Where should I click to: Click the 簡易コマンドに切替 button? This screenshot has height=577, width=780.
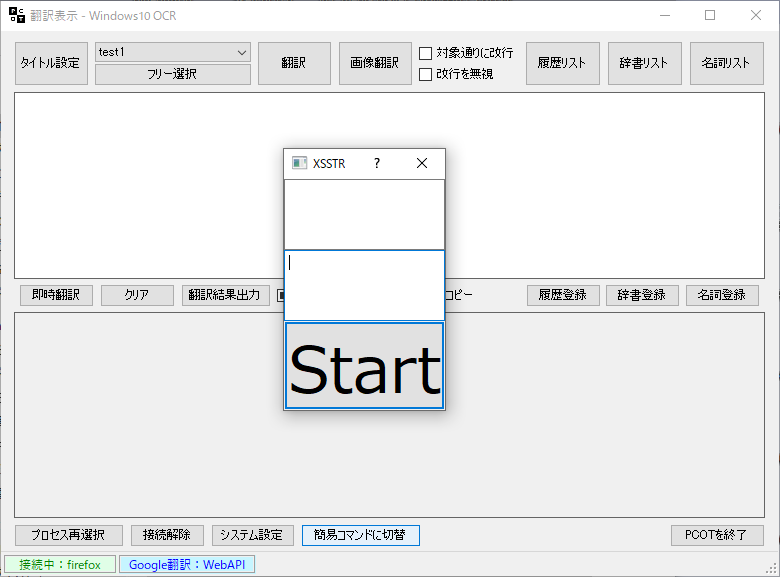click(x=361, y=535)
